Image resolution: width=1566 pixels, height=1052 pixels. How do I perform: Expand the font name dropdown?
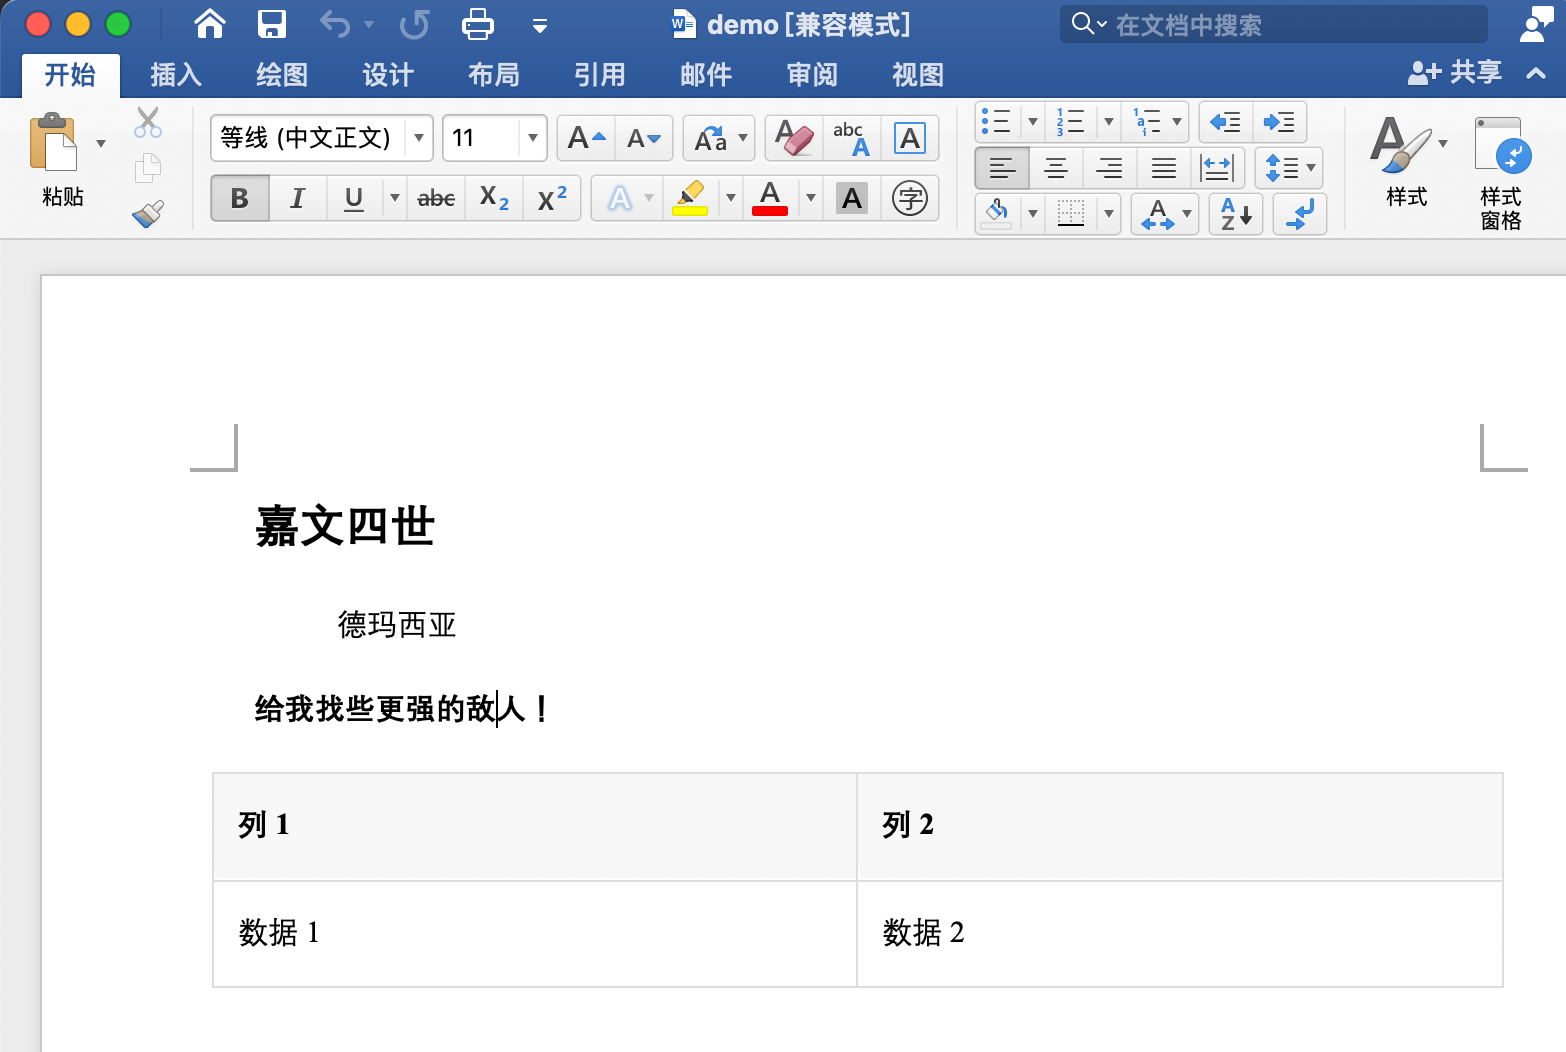[x=419, y=138]
